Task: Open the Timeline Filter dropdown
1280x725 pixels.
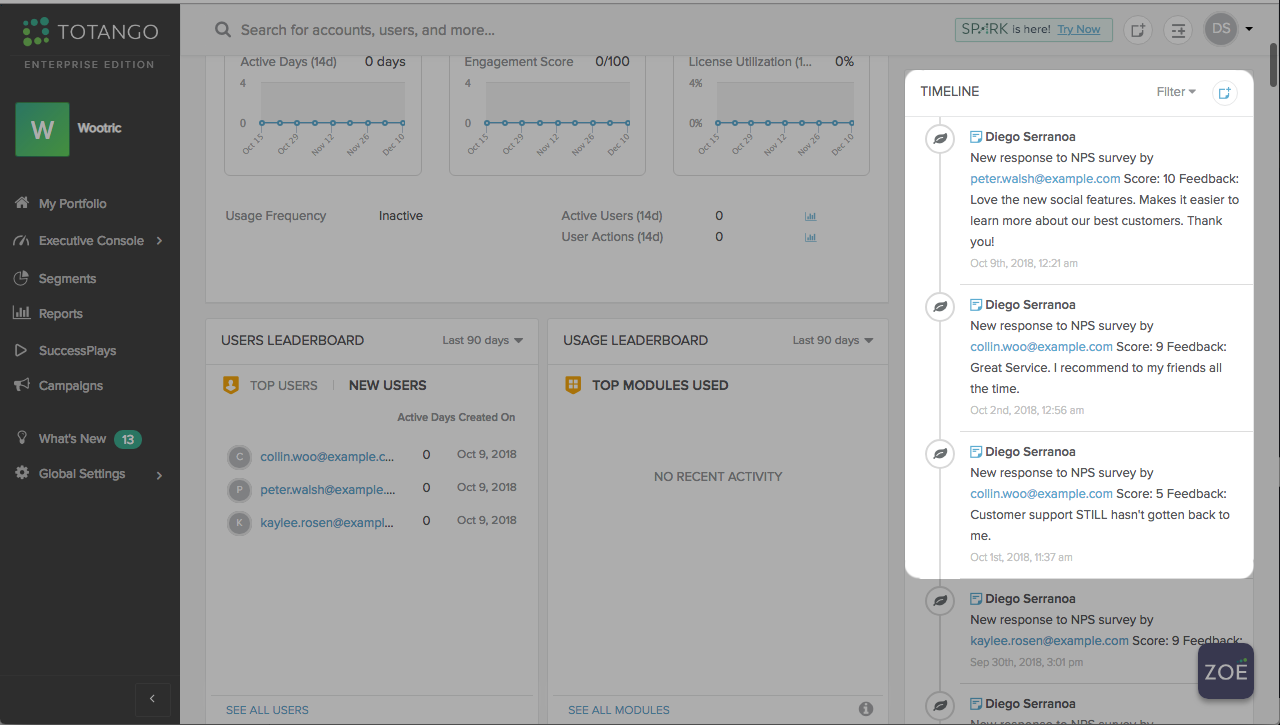Action: (1176, 92)
